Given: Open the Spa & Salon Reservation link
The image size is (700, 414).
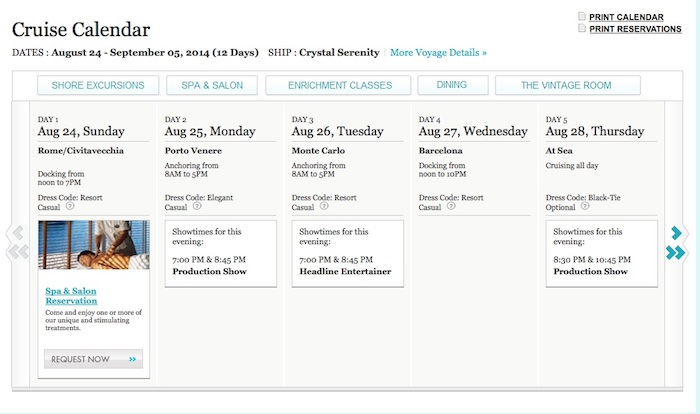Looking at the screenshot, I should coord(71,296).
